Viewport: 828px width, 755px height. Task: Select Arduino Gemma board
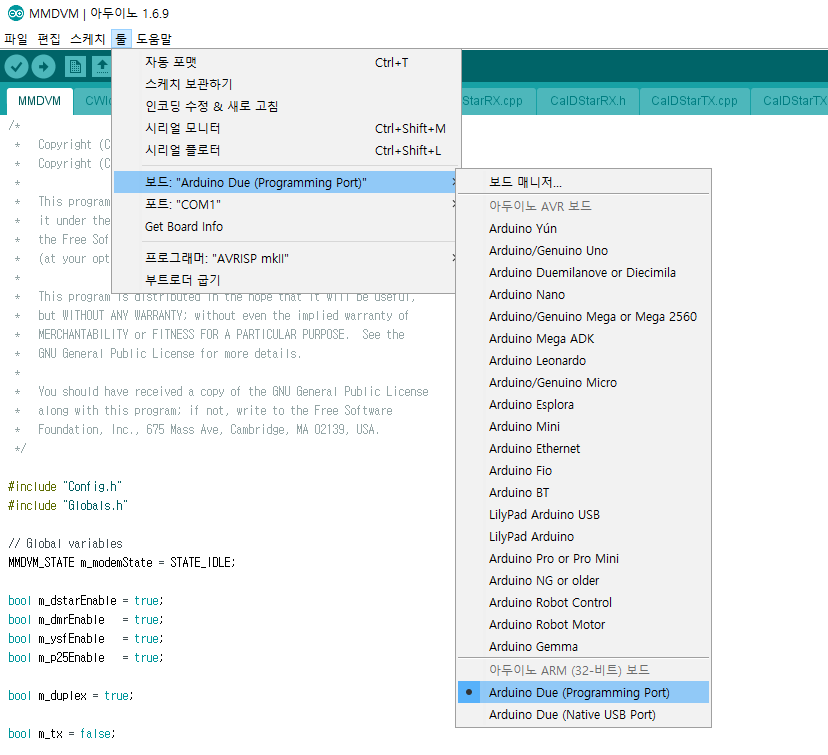(583, 647)
